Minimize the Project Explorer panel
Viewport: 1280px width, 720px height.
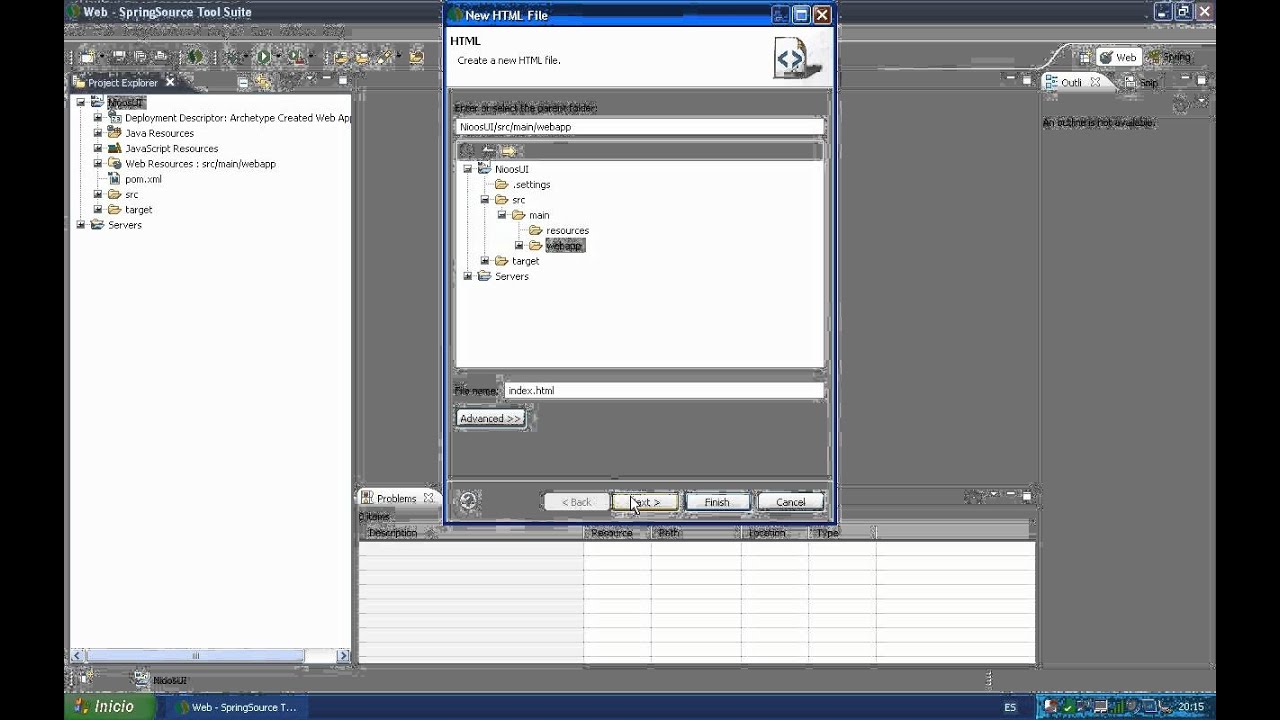click(327, 77)
